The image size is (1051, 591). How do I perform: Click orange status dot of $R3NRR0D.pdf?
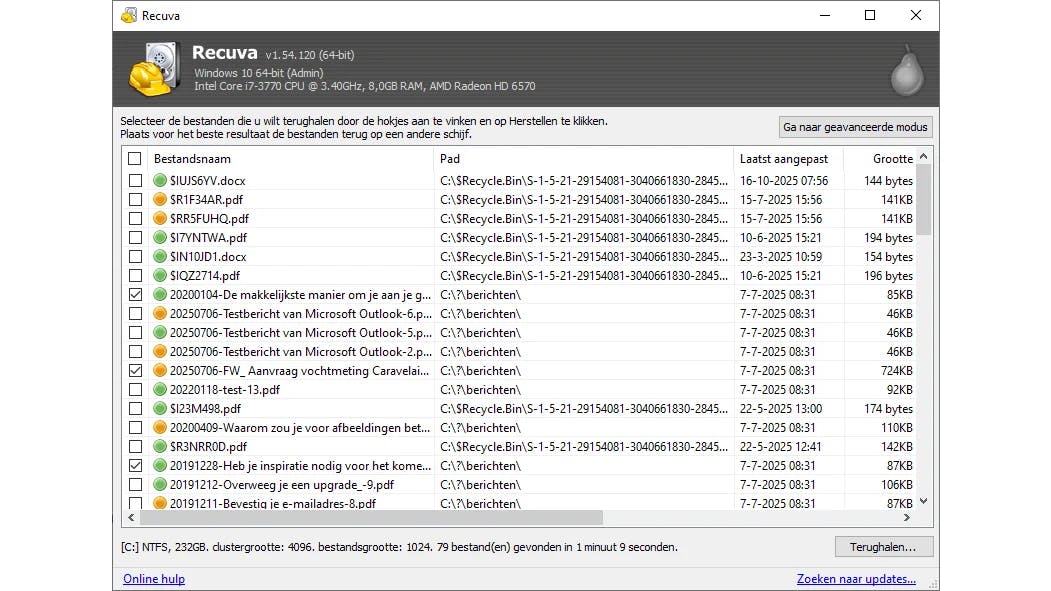[160, 447]
